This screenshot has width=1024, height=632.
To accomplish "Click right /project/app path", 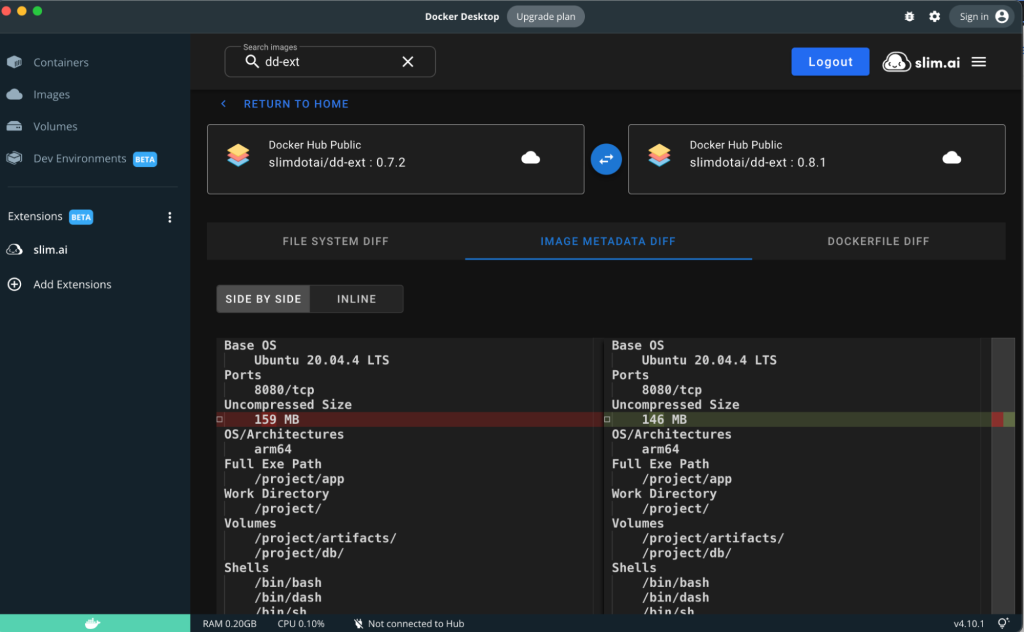I will (x=686, y=479).
